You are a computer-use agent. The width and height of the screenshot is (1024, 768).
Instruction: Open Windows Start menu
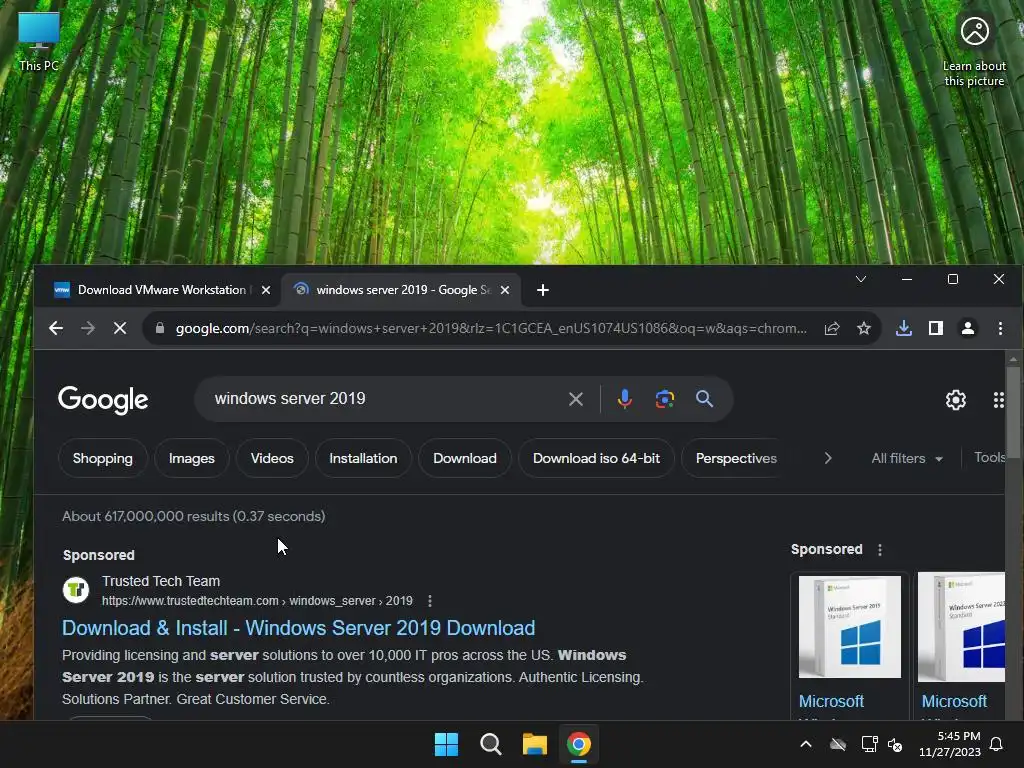tap(447, 744)
